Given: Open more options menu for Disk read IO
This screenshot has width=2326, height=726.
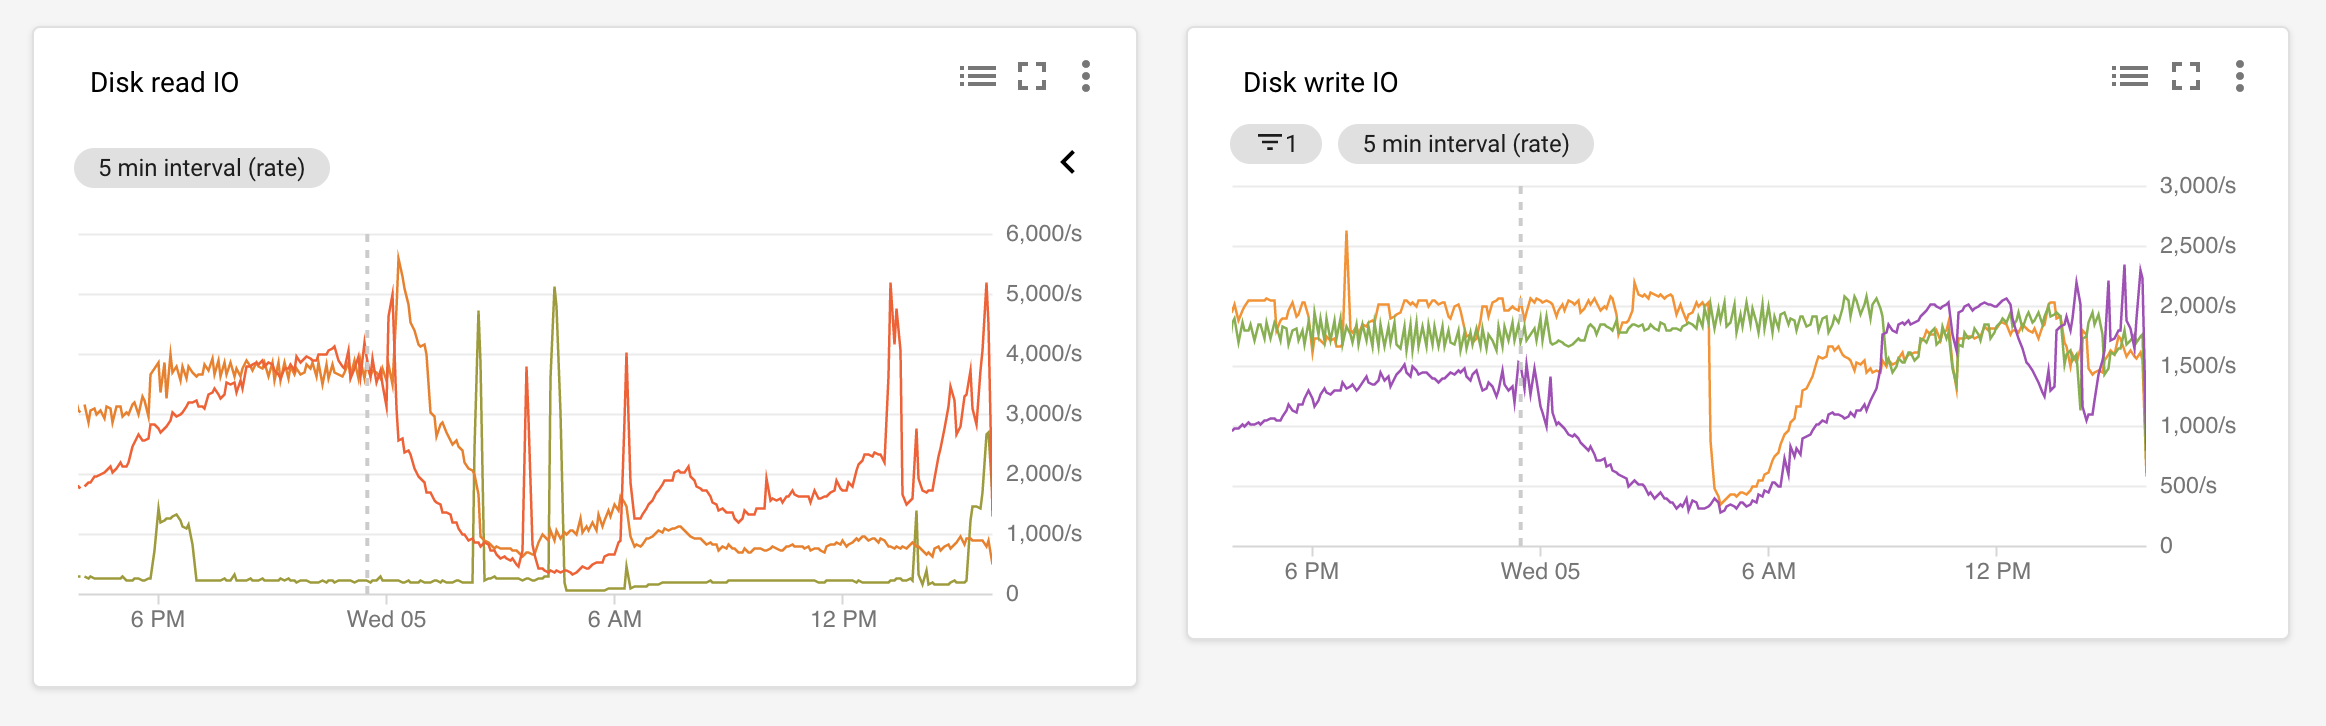Looking at the screenshot, I should [x=1086, y=76].
